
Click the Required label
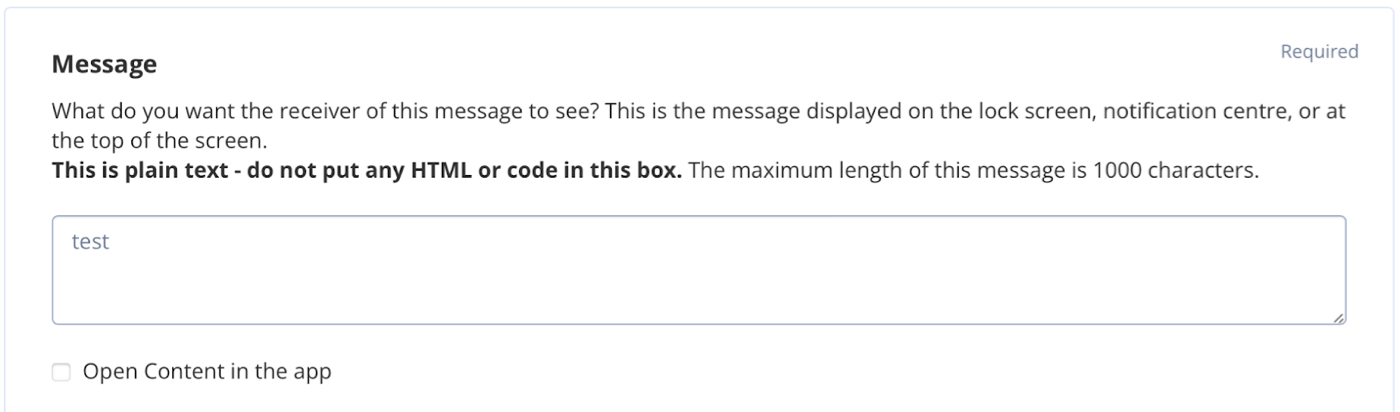(x=1320, y=51)
